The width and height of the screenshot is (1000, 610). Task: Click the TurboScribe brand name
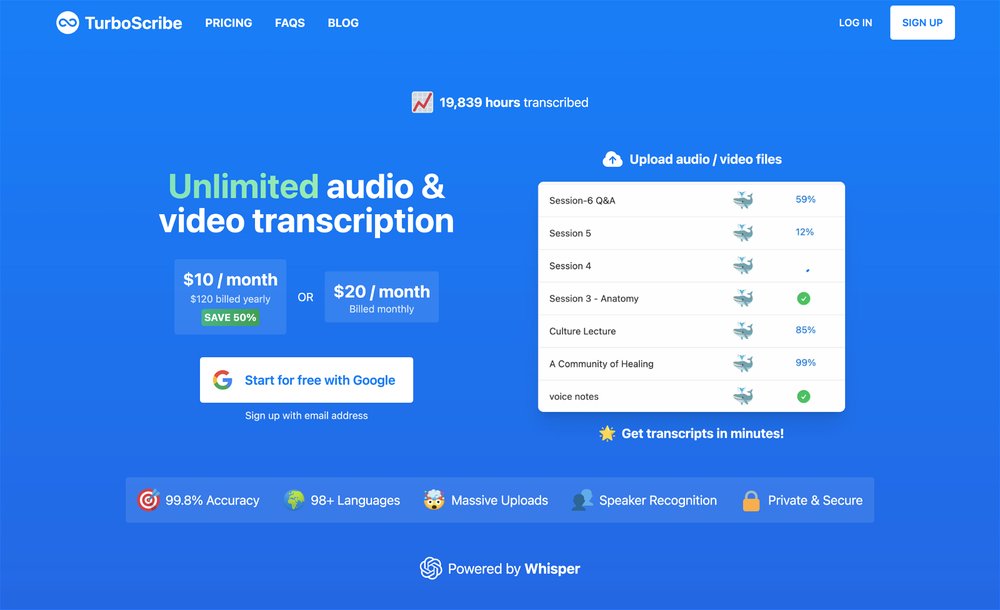point(133,23)
